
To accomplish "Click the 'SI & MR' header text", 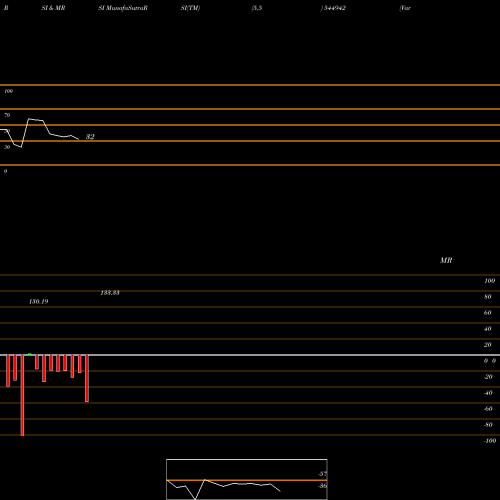I will pos(53,8).
